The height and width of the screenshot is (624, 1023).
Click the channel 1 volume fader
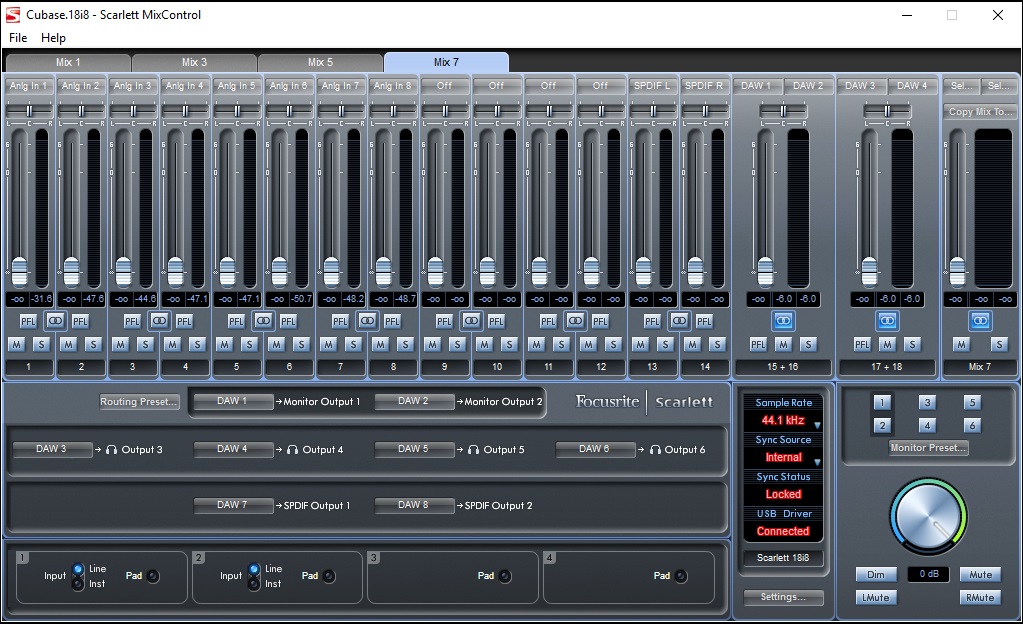point(19,269)
